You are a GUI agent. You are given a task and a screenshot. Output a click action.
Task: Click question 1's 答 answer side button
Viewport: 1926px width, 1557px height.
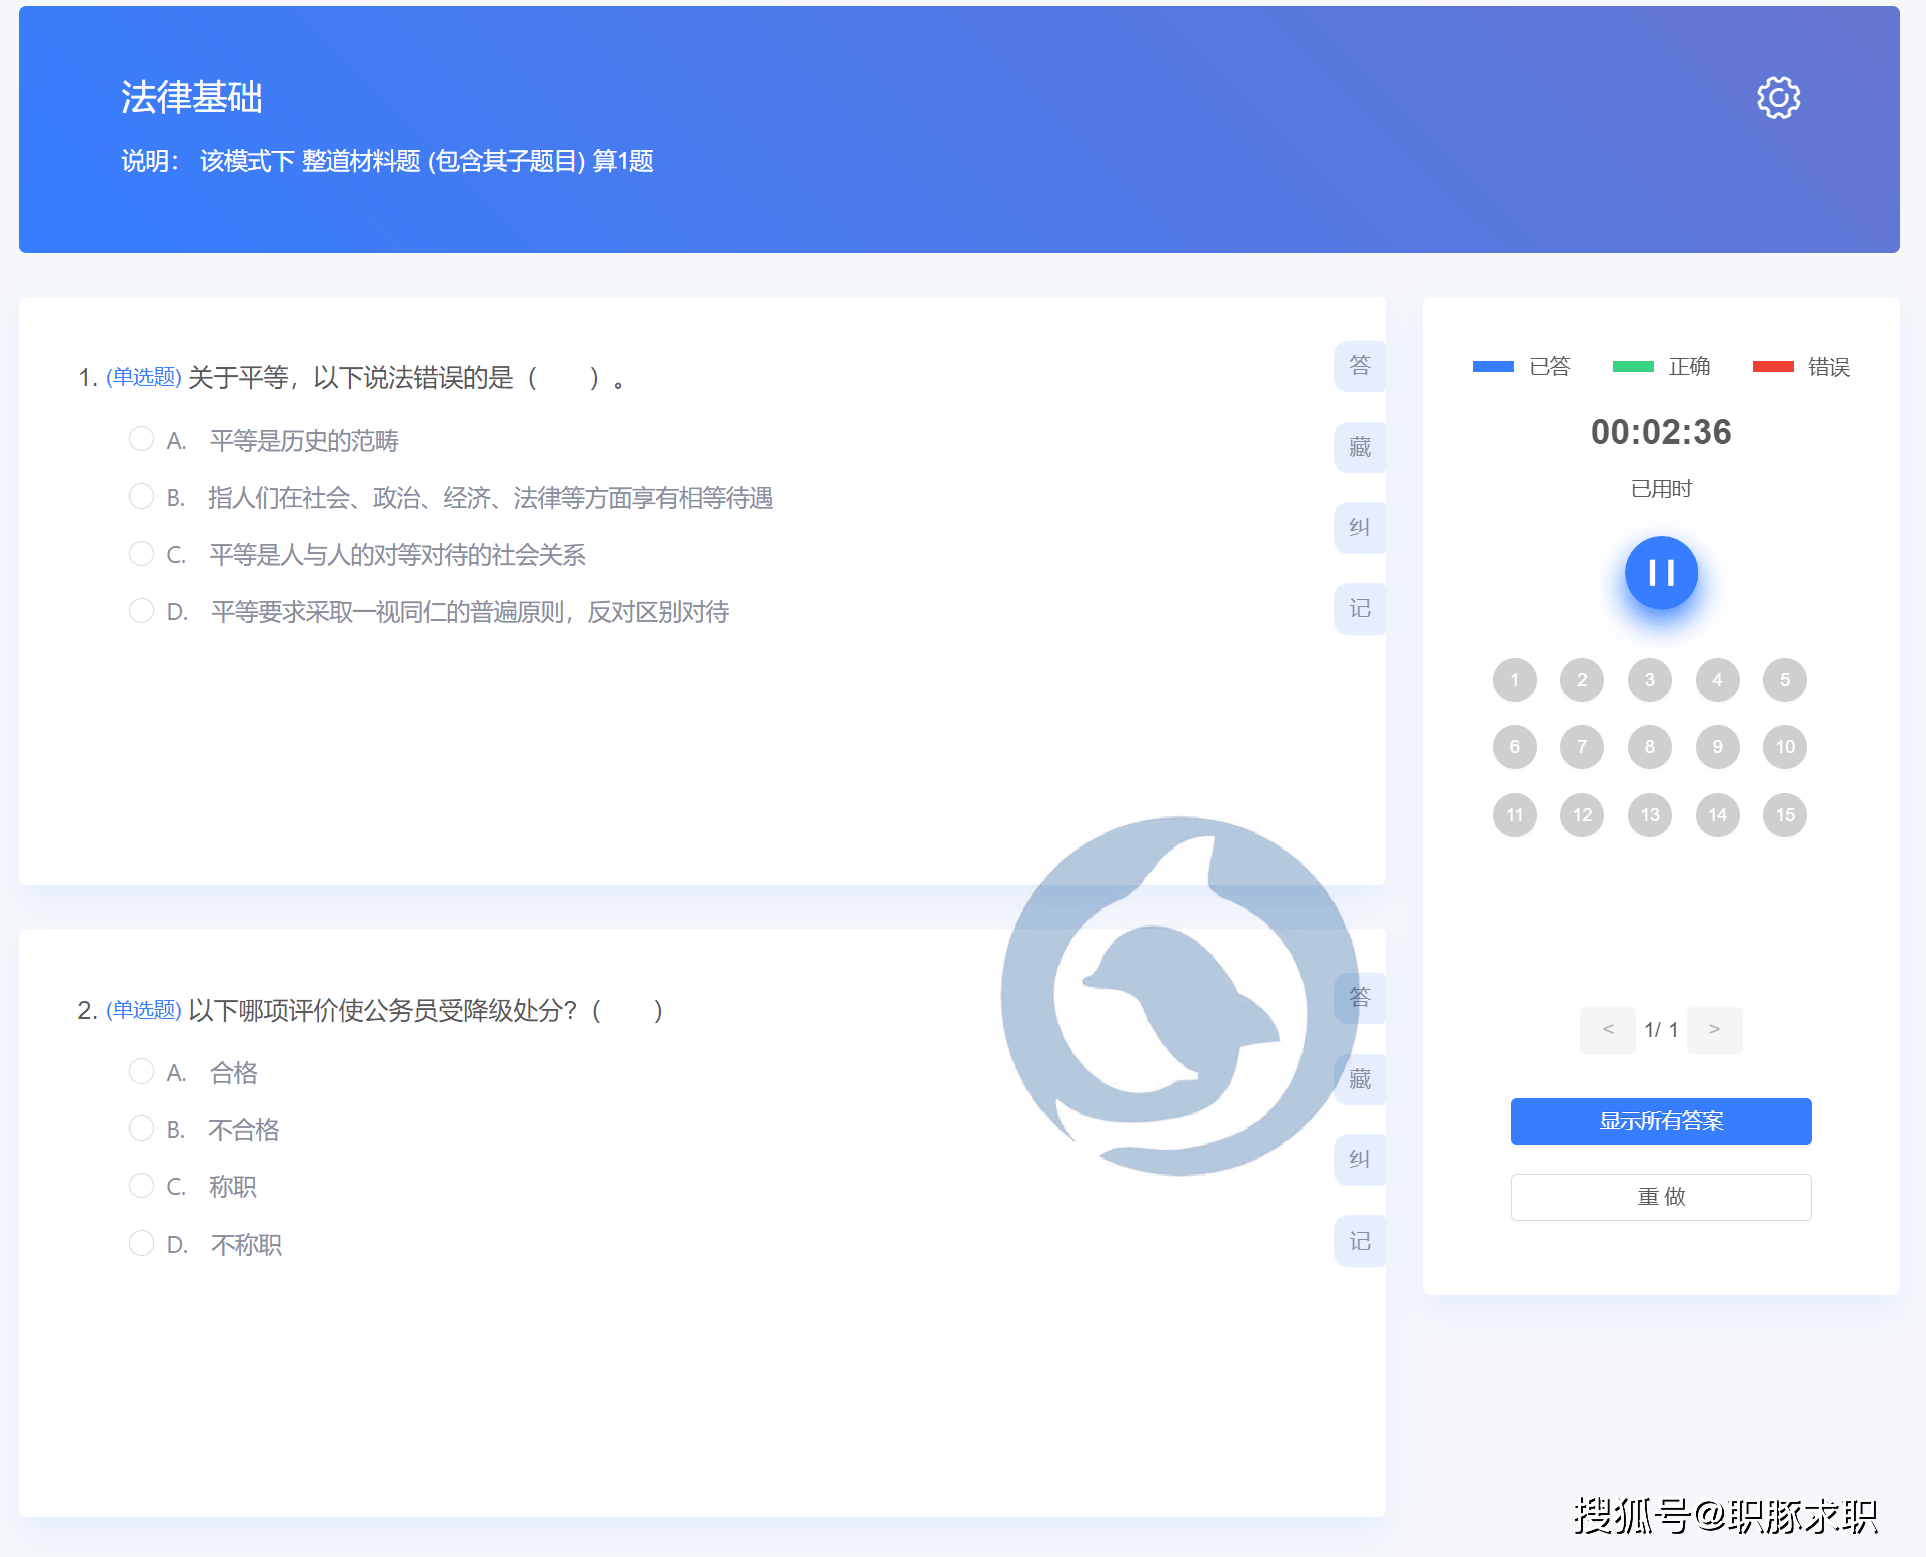click(x=1359, y=366)
